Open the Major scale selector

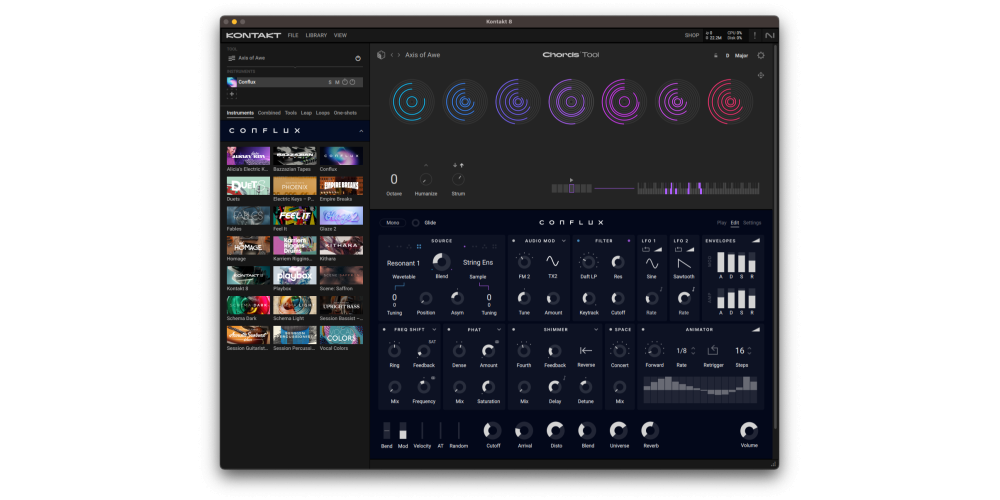click(x=741, y=55)
